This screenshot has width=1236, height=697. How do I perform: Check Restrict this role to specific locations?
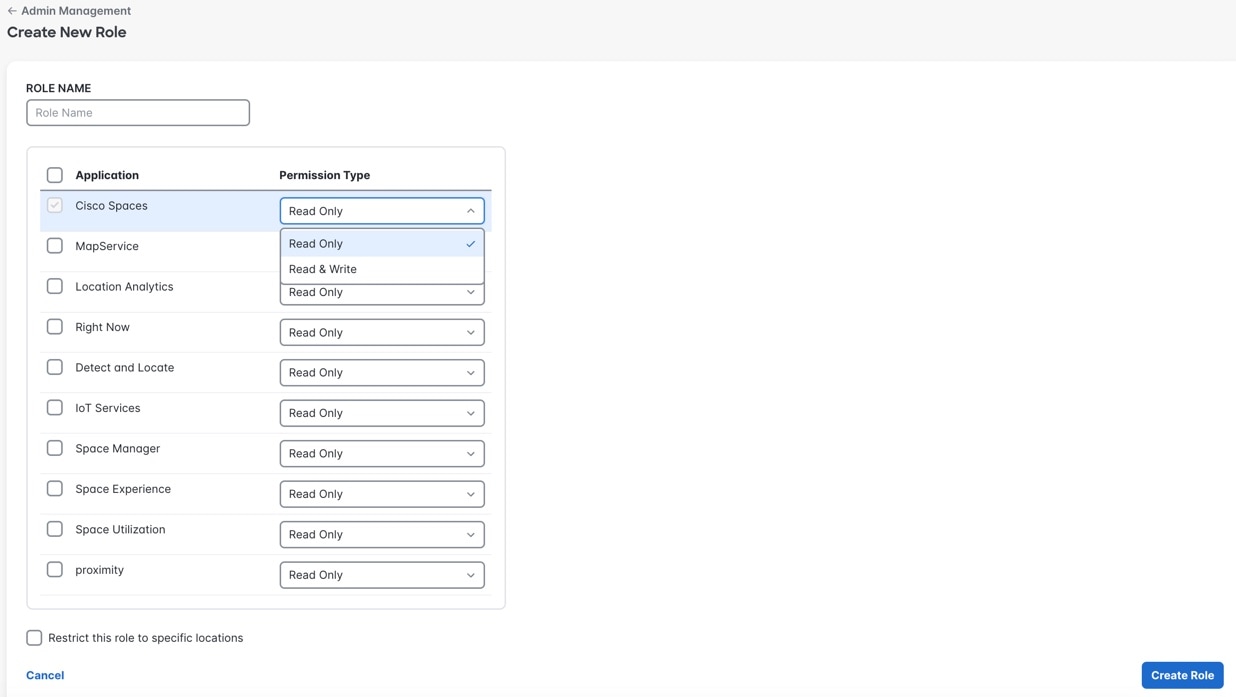point(34,638)
